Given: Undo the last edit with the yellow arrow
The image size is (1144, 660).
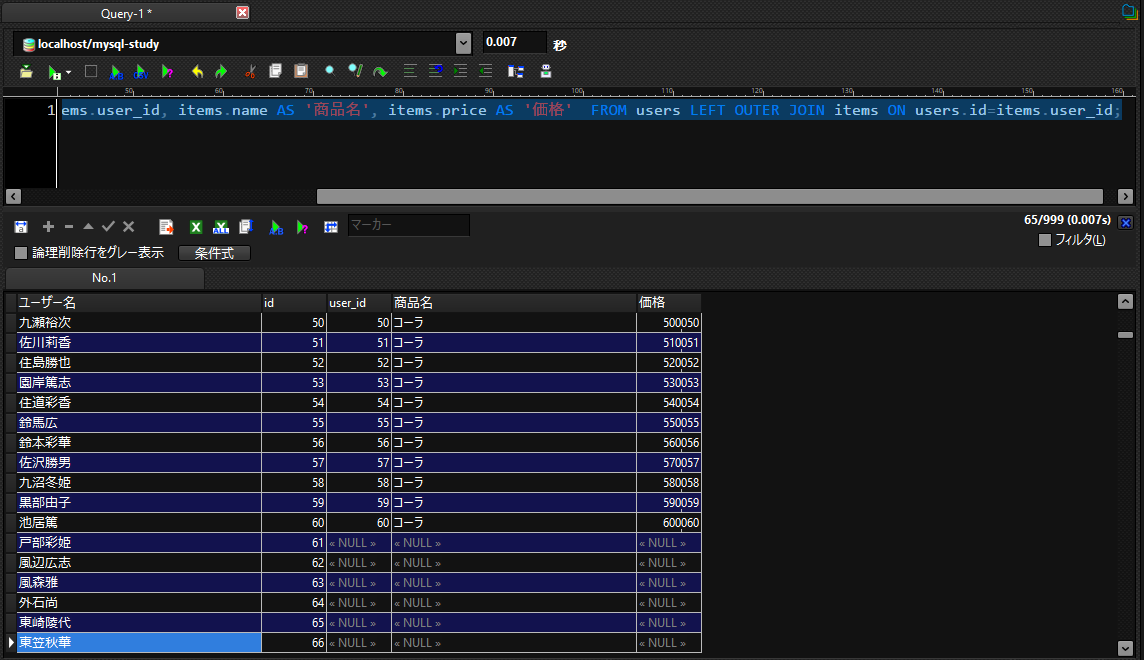Looking at the screenshot, I should (197, 71).
